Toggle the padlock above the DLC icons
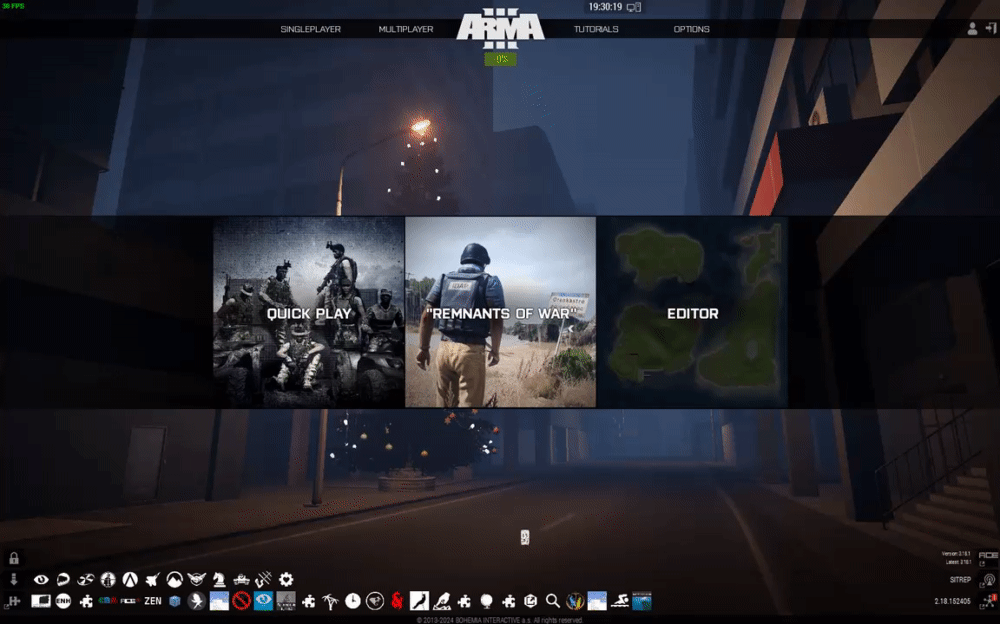1000x624 pixels. click(x=13, y=558)
